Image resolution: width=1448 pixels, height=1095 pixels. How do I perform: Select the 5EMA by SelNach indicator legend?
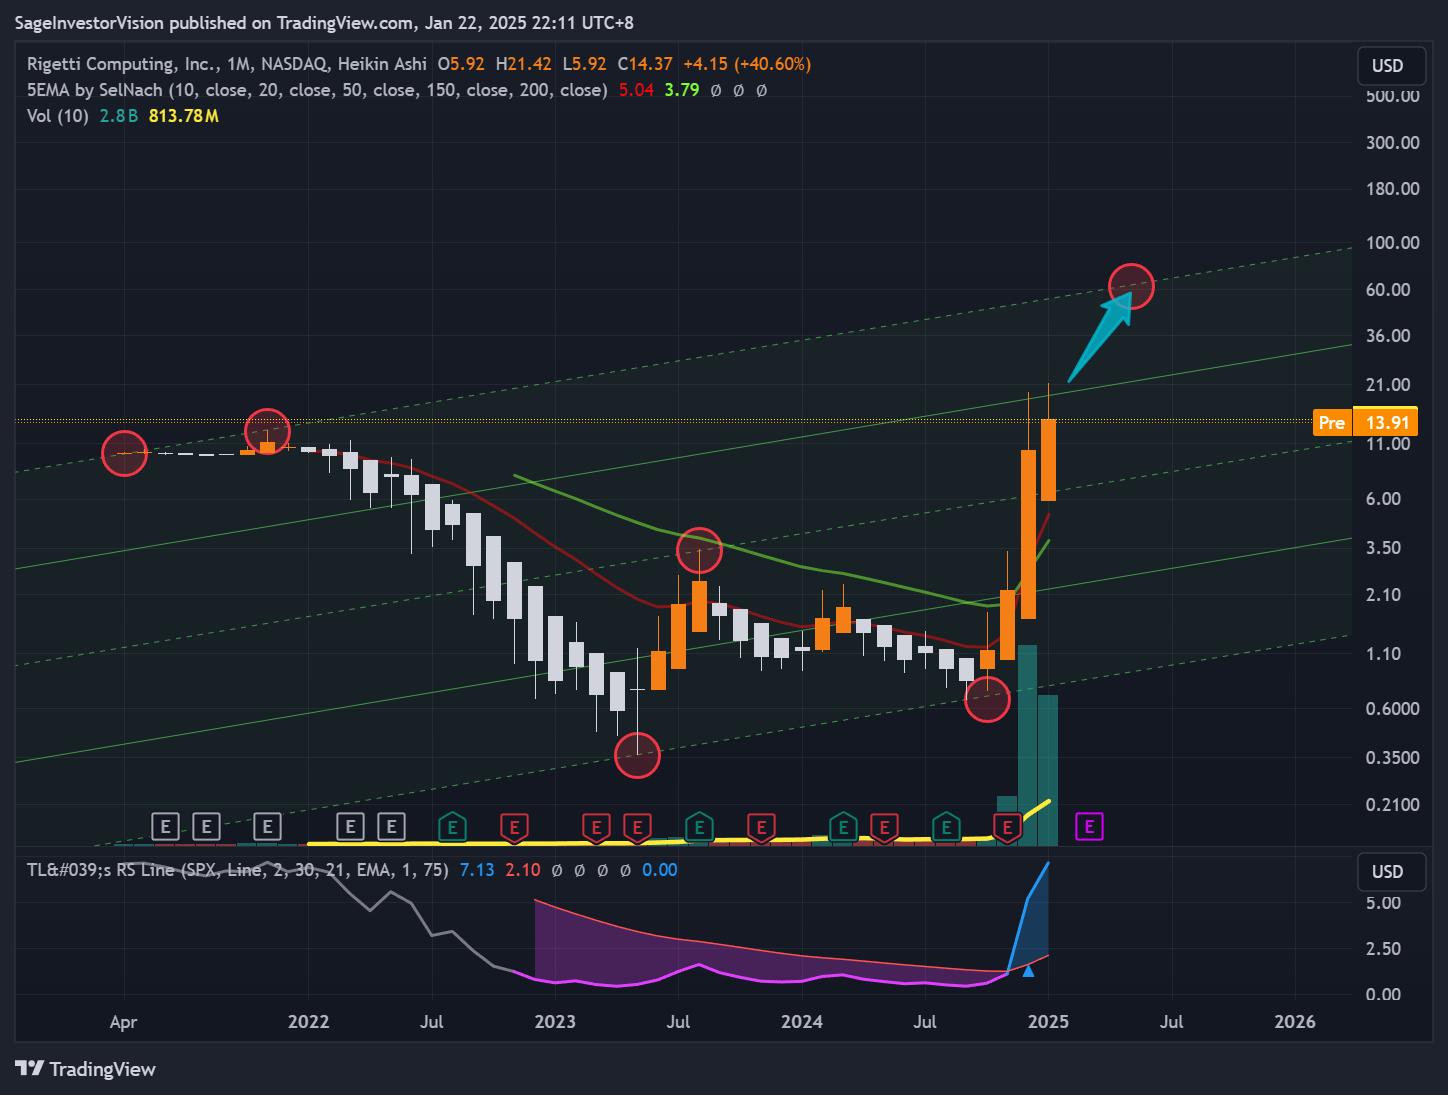317,90
